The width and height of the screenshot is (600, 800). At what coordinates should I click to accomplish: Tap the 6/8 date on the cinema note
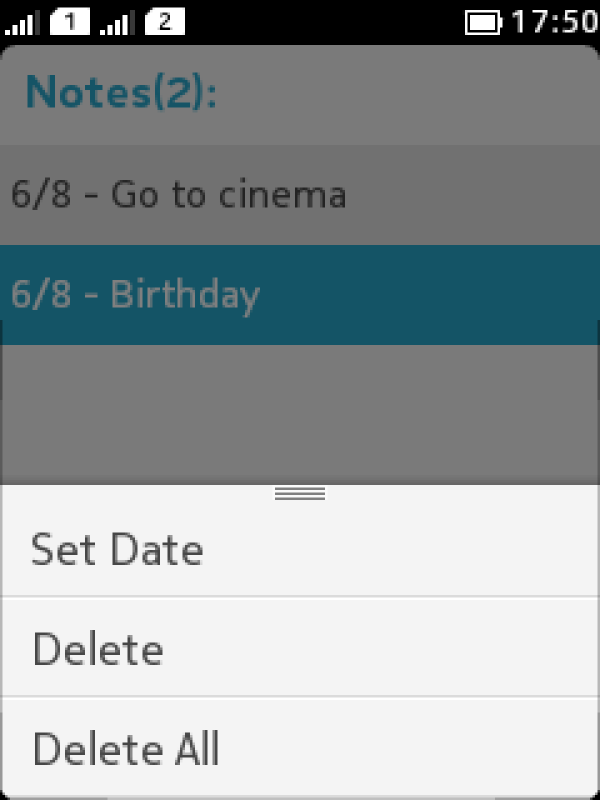coord(41,194)
